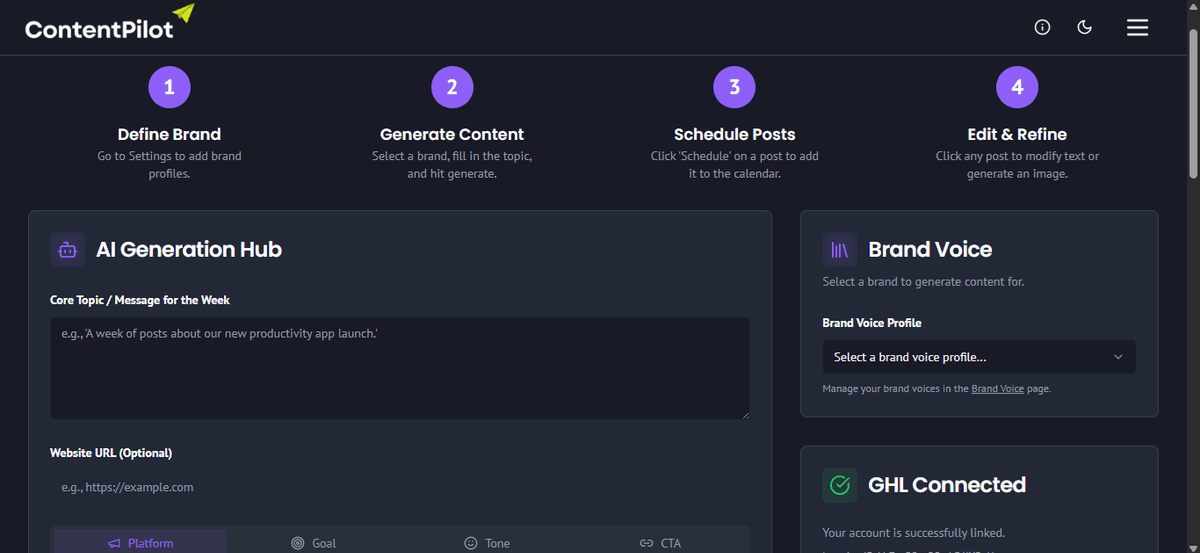Click the 'Brand Voice Profile' label
This screenshot has width=1200, height=553.
click(x=872, y=323)
